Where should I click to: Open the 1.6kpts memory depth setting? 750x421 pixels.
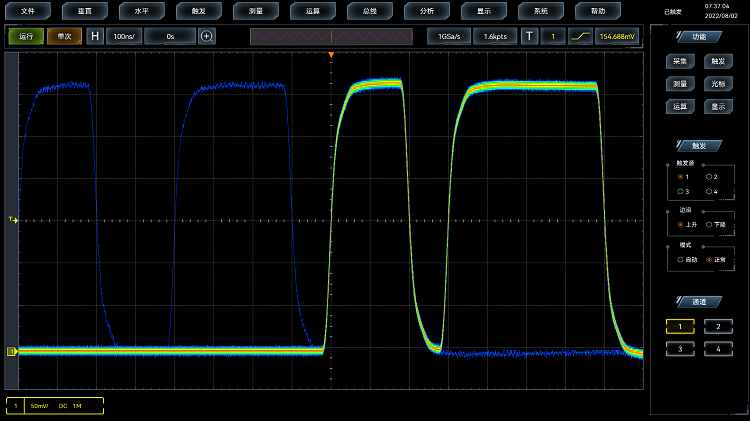pyautogui.click(x=495, y=36)
